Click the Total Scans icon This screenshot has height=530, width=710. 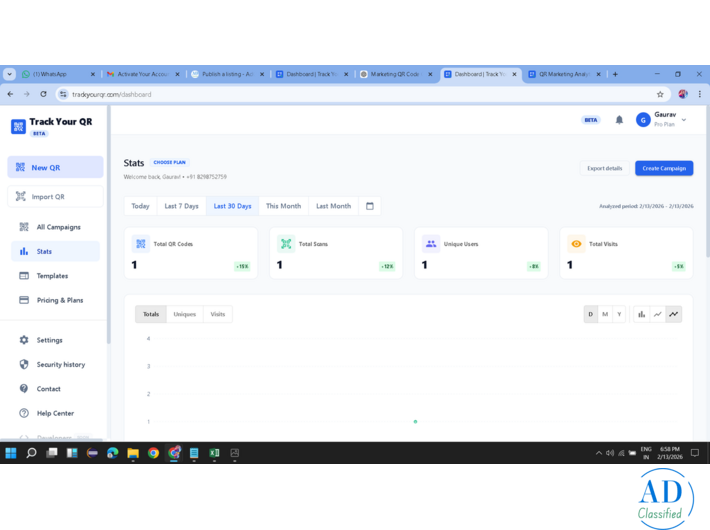(x=286, y=244)
